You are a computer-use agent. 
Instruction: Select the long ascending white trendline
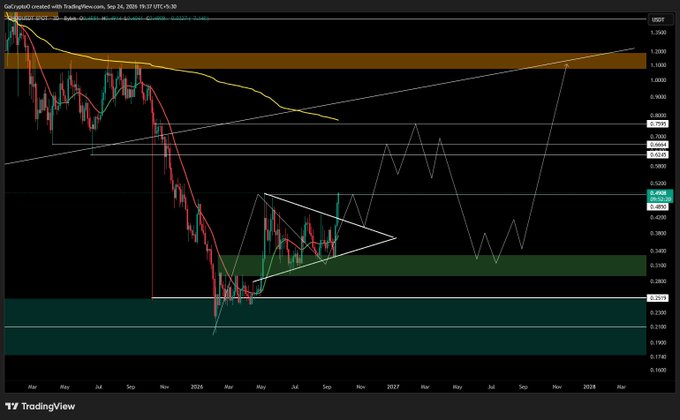(x=319, y=106)
